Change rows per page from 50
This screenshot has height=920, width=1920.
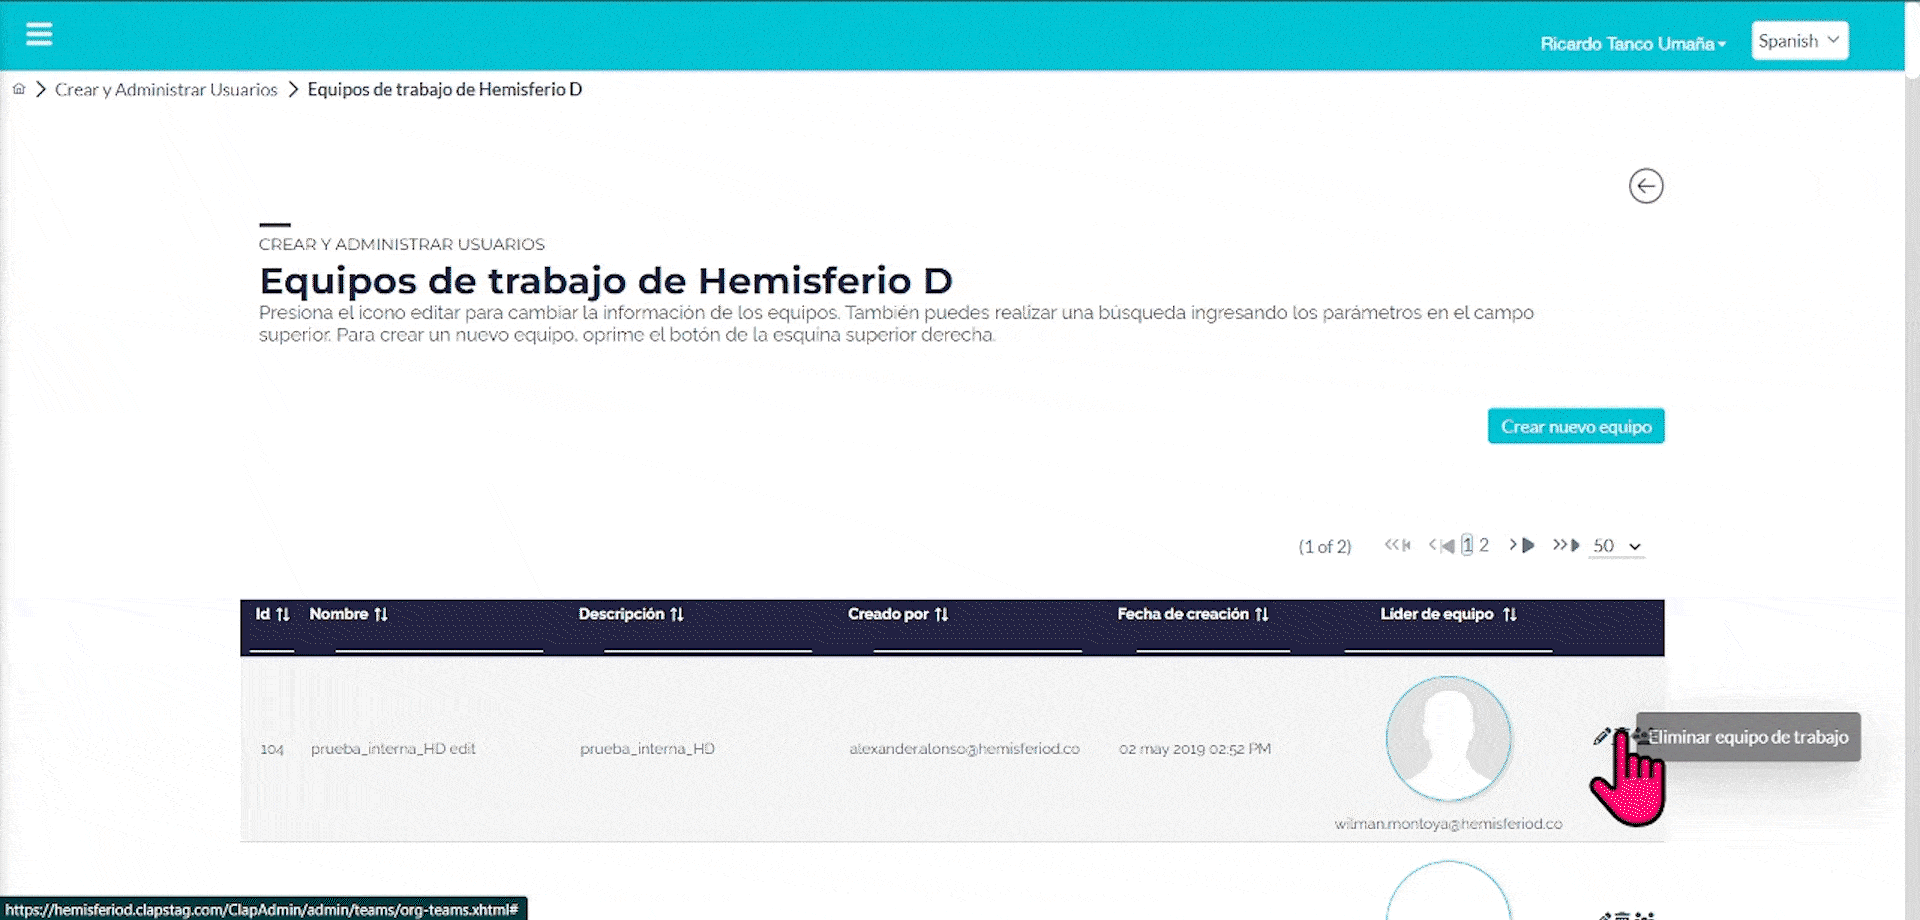pyautogui.click(x=1617, y=546)
